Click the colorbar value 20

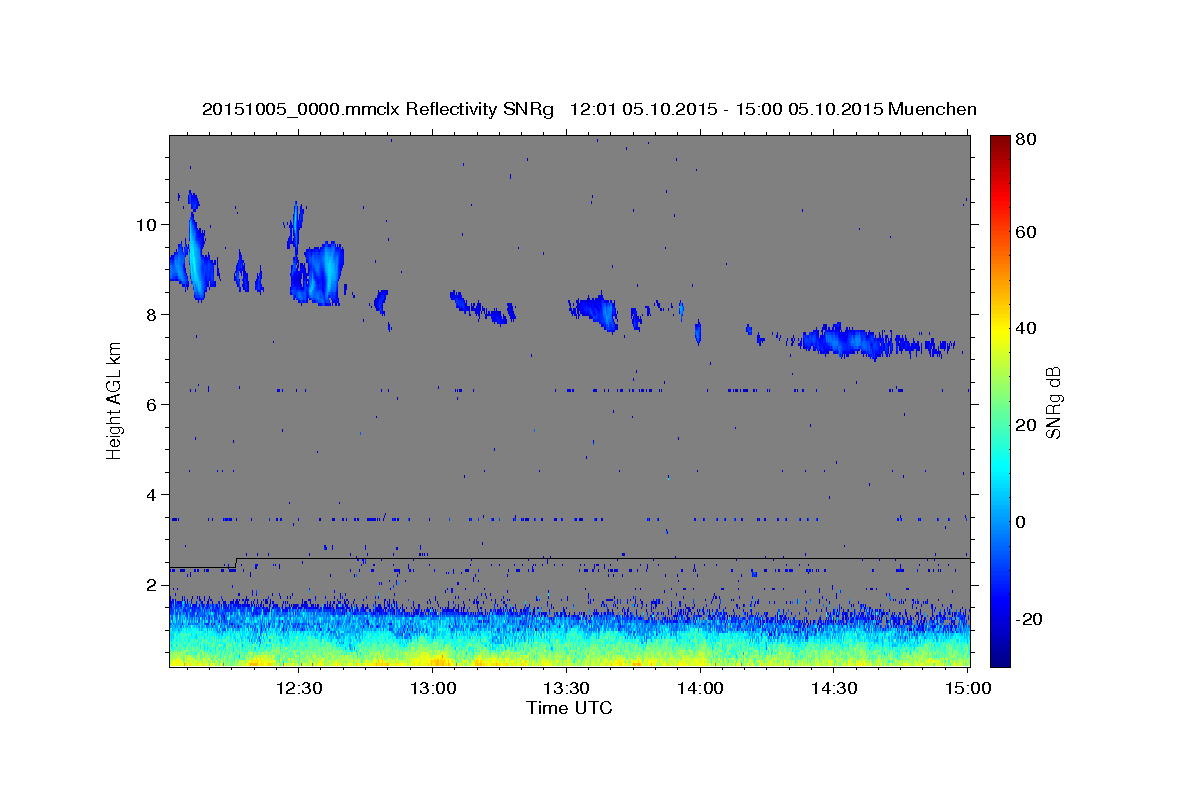[x=1025, y=425]
